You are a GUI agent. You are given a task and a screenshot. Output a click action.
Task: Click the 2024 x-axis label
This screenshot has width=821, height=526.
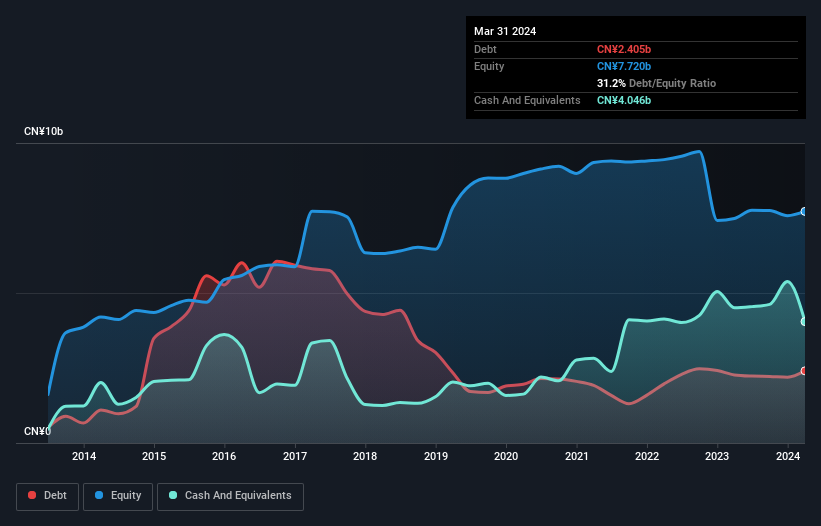click(x=787, y=456)
